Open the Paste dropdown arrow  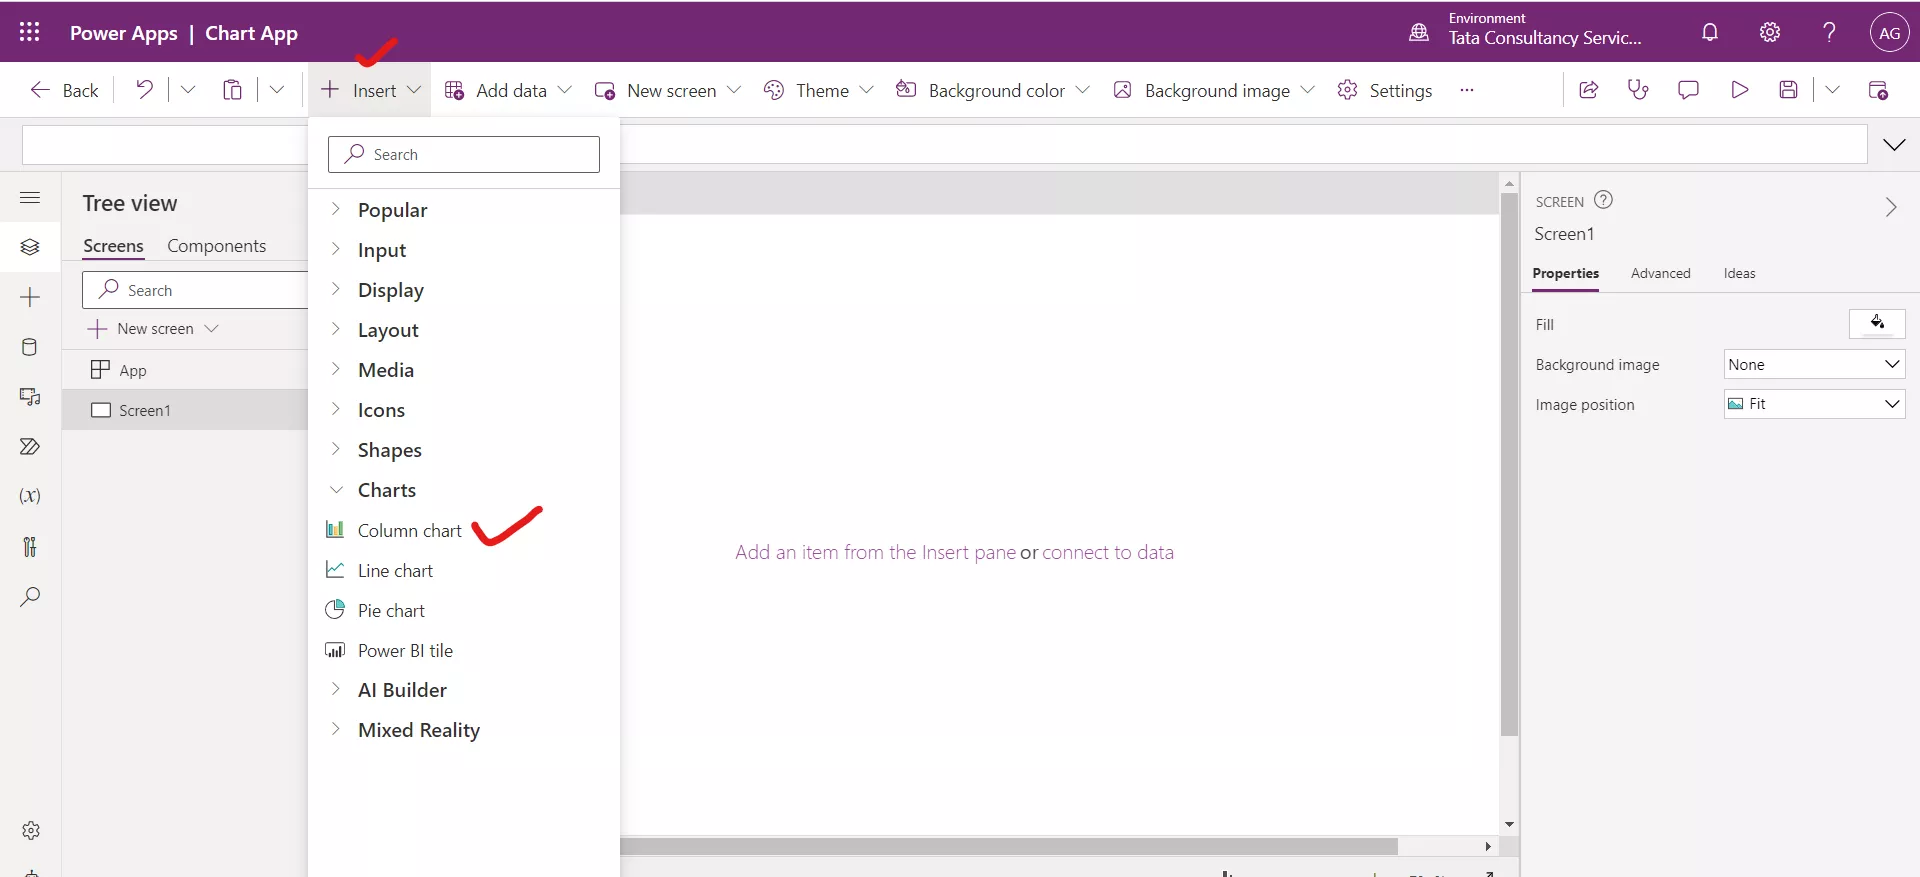tap(277, 90)
